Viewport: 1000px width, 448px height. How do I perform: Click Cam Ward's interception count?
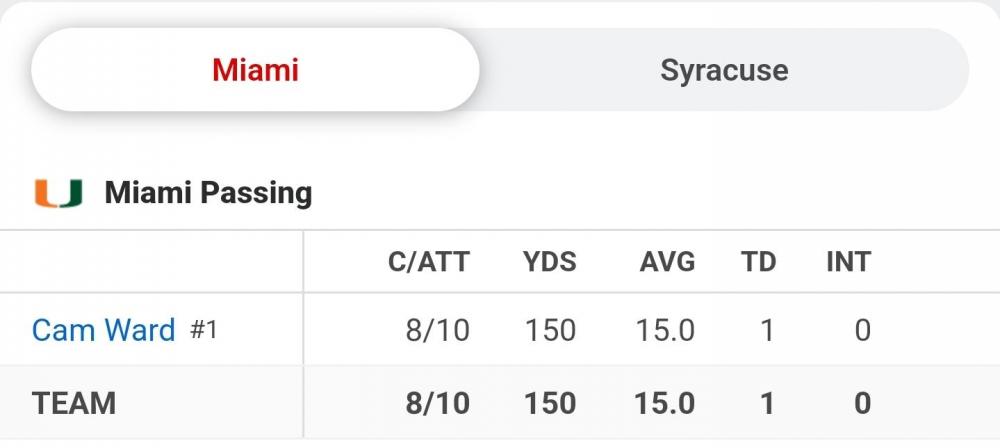862,330
